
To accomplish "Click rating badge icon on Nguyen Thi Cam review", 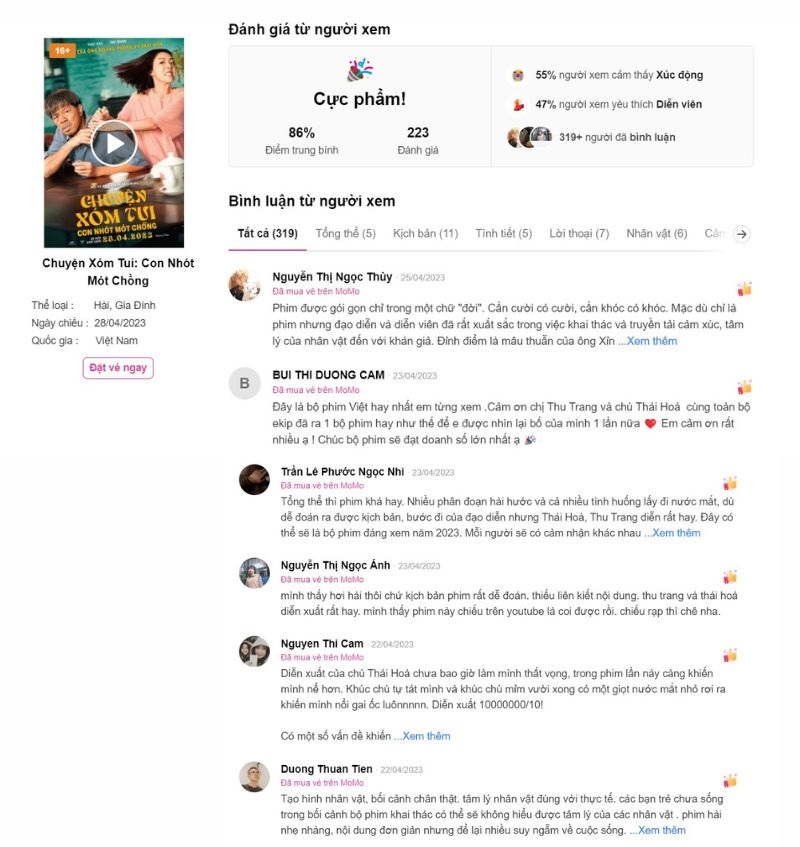I will (x=730, y=655).
